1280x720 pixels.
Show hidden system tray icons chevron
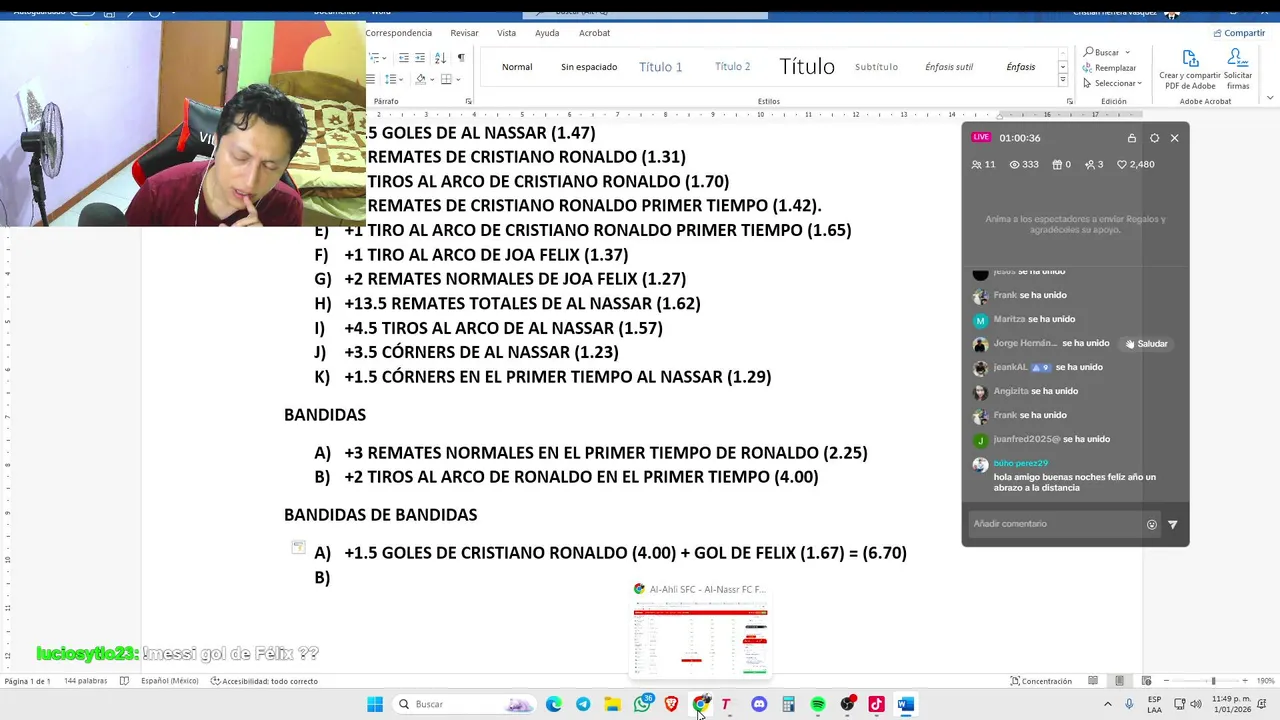click(1107, 704)
